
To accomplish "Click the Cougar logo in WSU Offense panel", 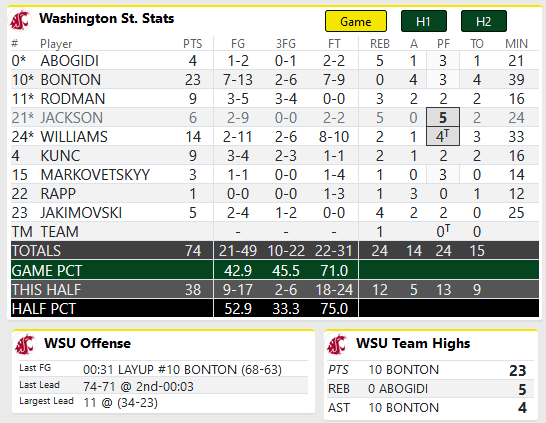I will click(25, 344).
